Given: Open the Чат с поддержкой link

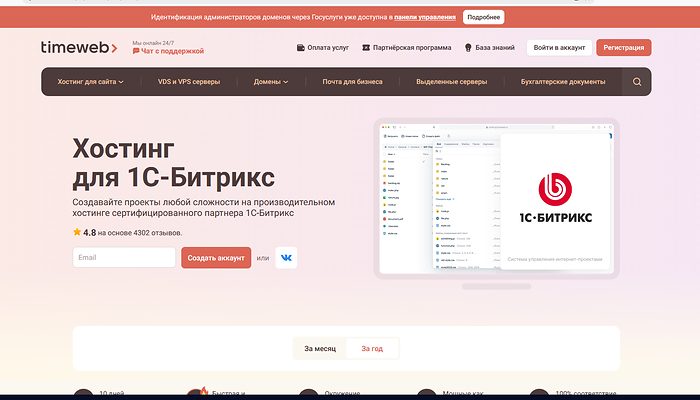Looking at the screenshot, I should click(x=168, y=51).
